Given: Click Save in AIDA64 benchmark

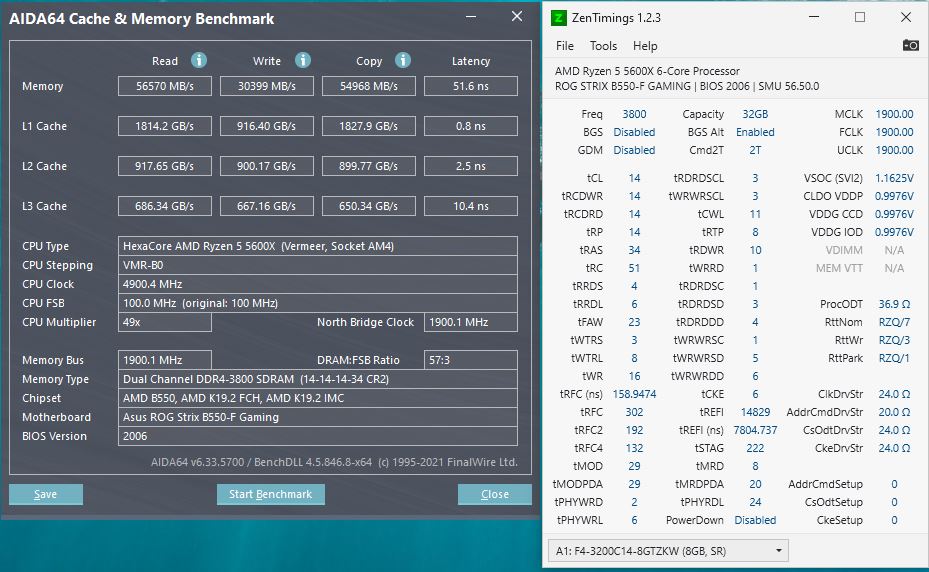Looking at the screenshot, I should (46, 494).
